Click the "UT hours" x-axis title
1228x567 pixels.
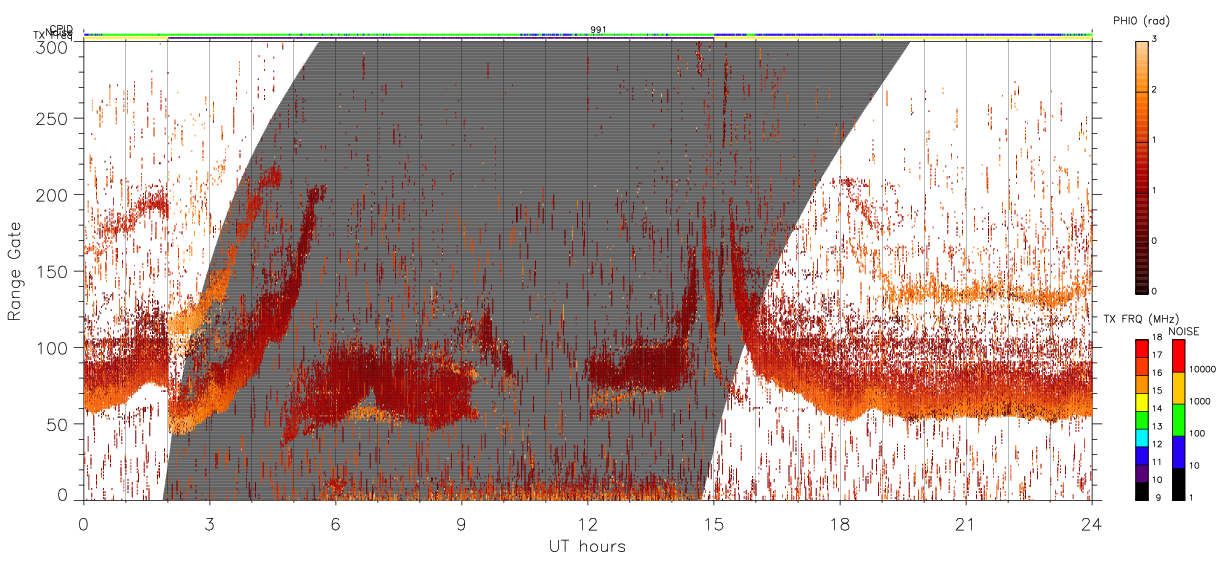pyautogui.click(x=587, y=546)
